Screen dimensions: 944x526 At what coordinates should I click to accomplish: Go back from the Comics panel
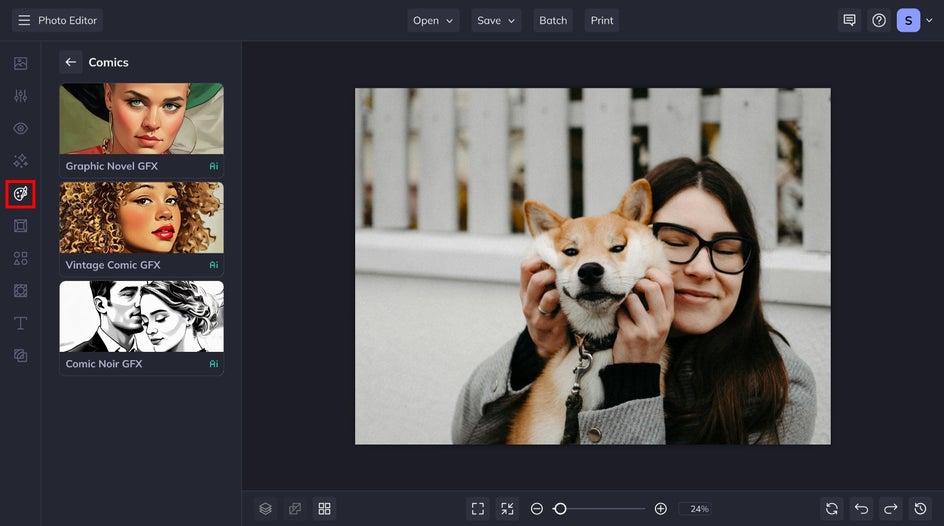tap(70, 62)
